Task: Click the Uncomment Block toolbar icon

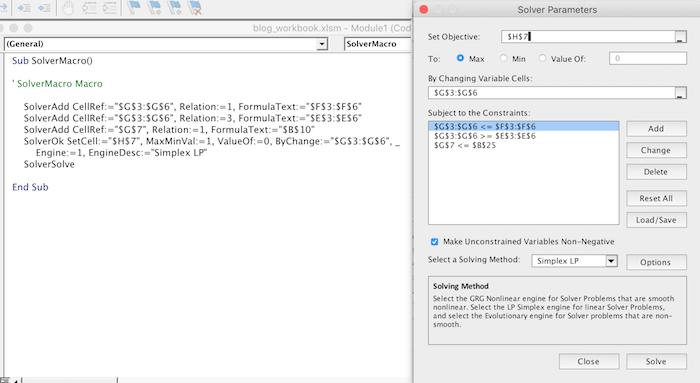Action: click(x=109, y=8)
